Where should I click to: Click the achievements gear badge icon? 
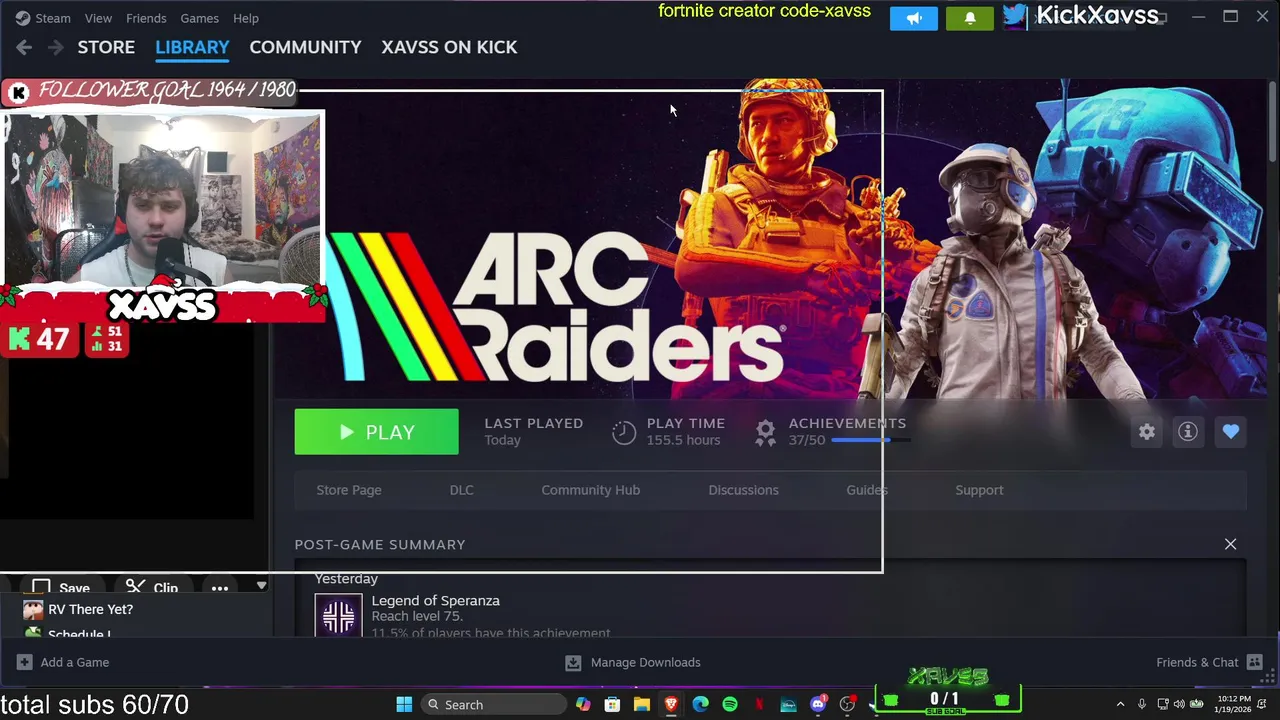[x=765, y=432]
